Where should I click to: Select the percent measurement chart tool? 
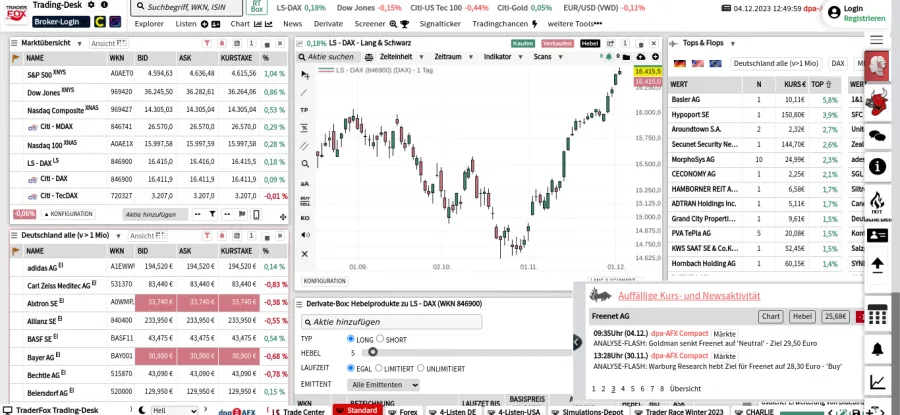[305, 127]
